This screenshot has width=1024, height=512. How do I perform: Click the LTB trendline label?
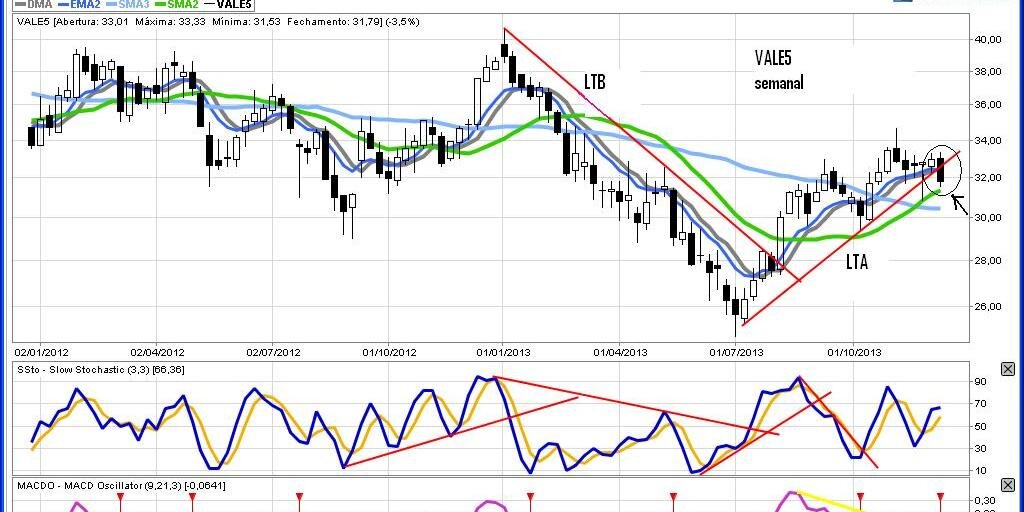[x=594, y=82]
